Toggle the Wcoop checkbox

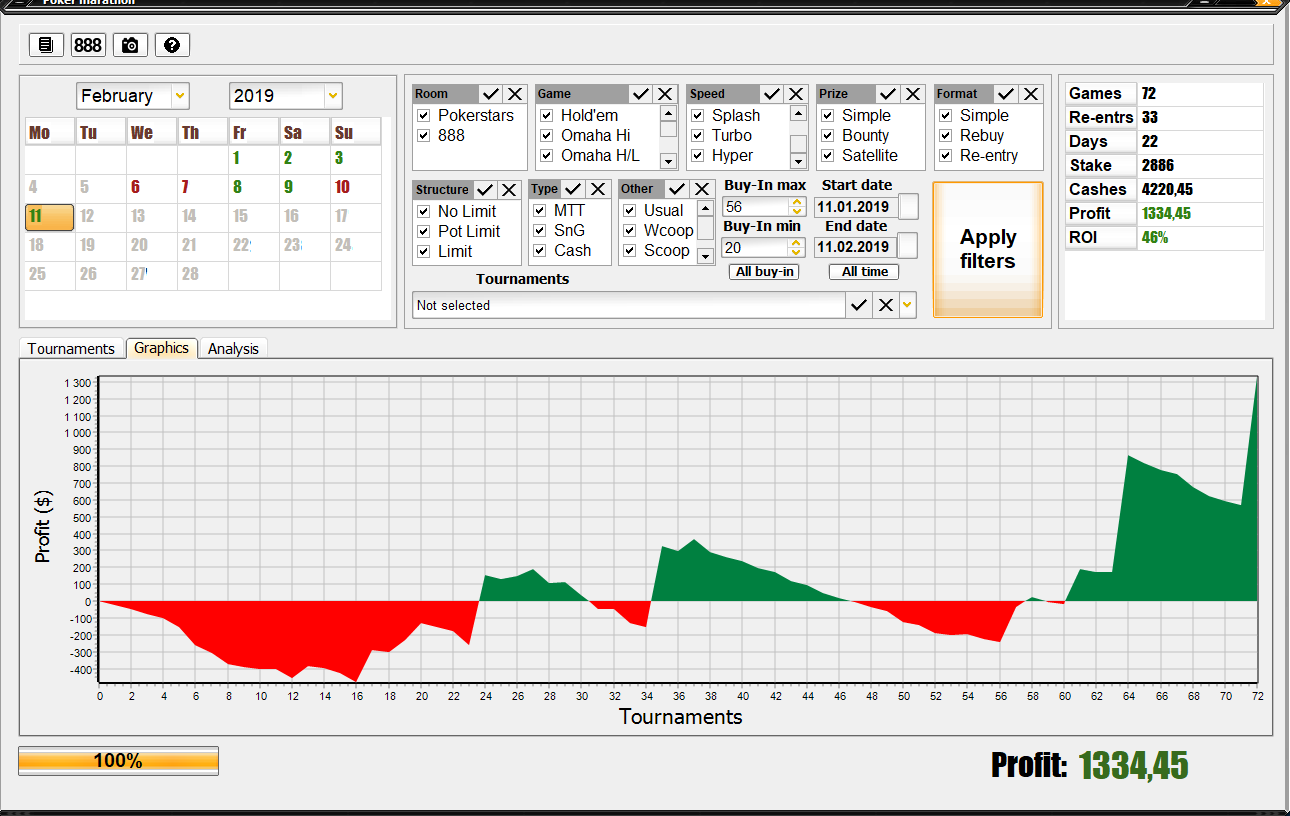(630, 231)
